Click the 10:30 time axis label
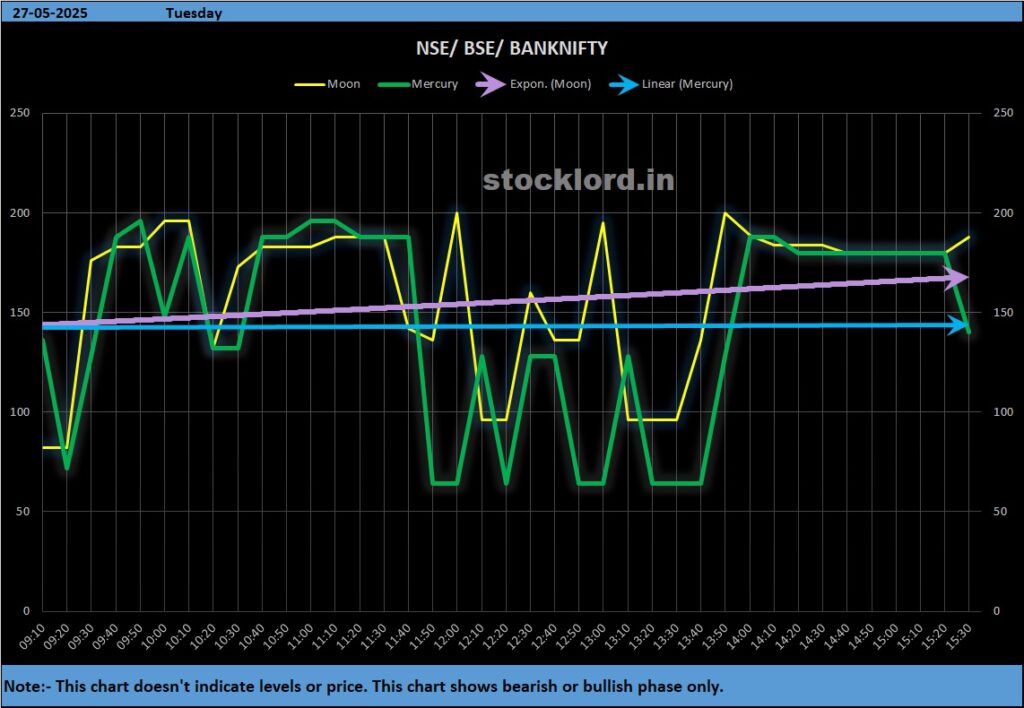This screenshot has height=708, width=1024. [x=227, y=636]
